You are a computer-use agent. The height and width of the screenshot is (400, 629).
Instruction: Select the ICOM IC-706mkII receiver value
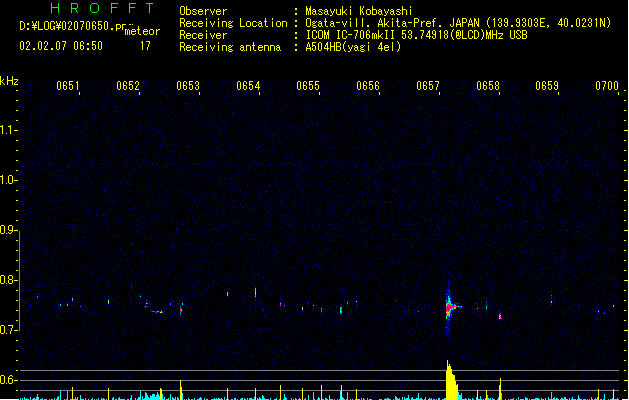click(416, 35)
